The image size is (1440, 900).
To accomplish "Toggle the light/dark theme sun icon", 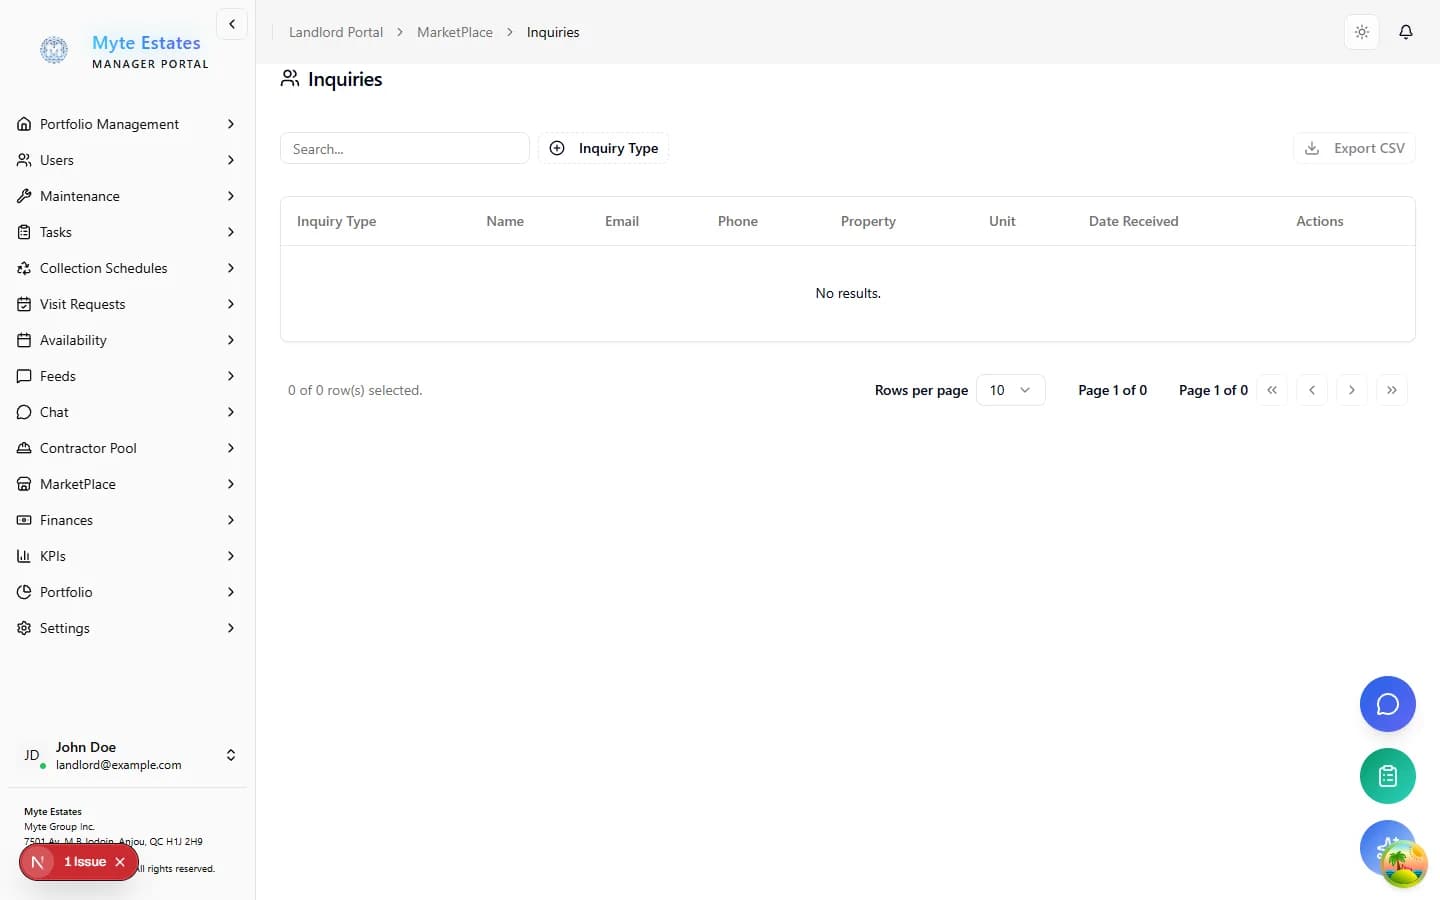I will 1362,32.
